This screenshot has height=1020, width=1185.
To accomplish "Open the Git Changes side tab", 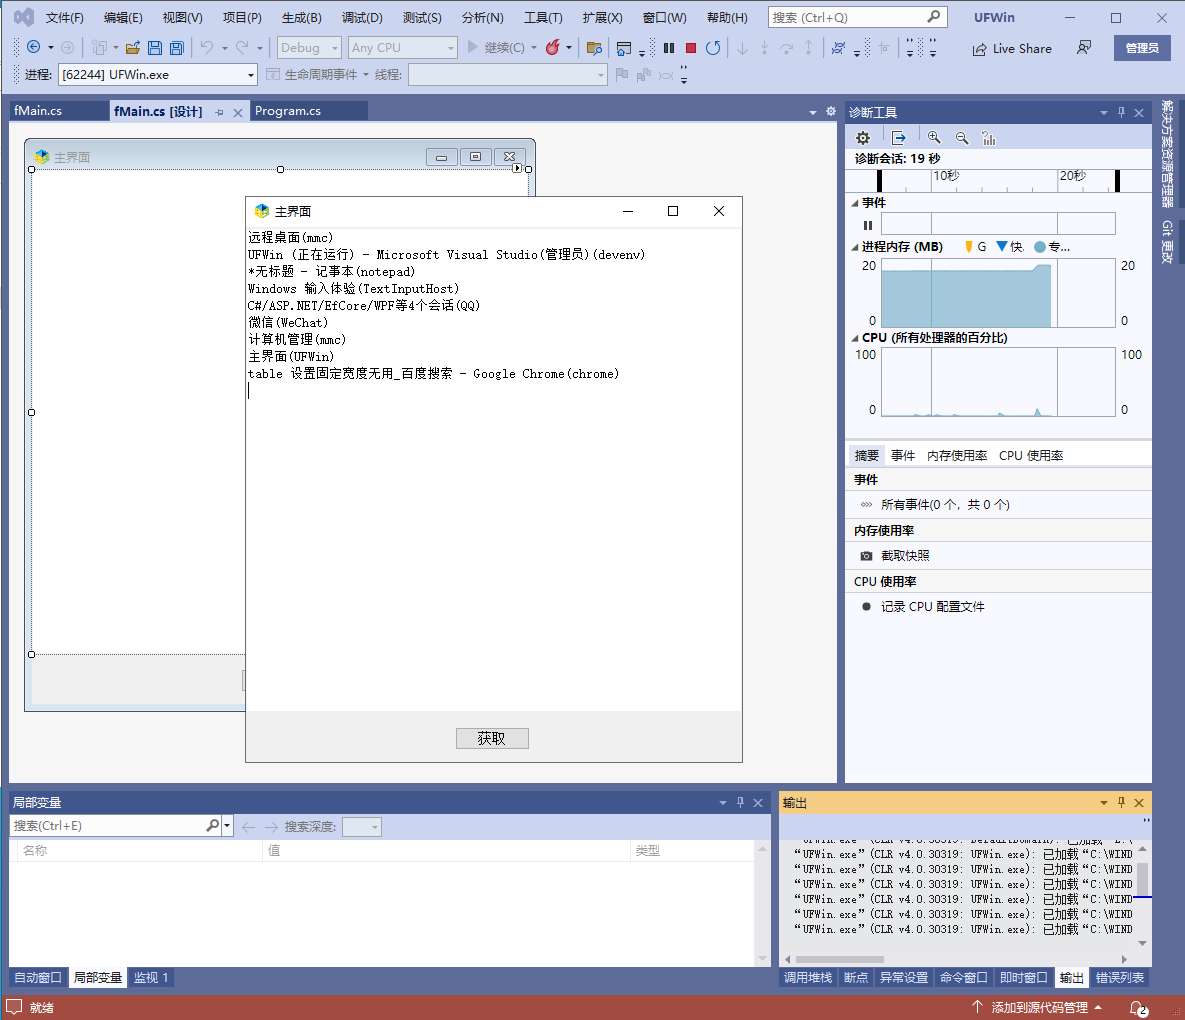I will [x=1168, y=242].
